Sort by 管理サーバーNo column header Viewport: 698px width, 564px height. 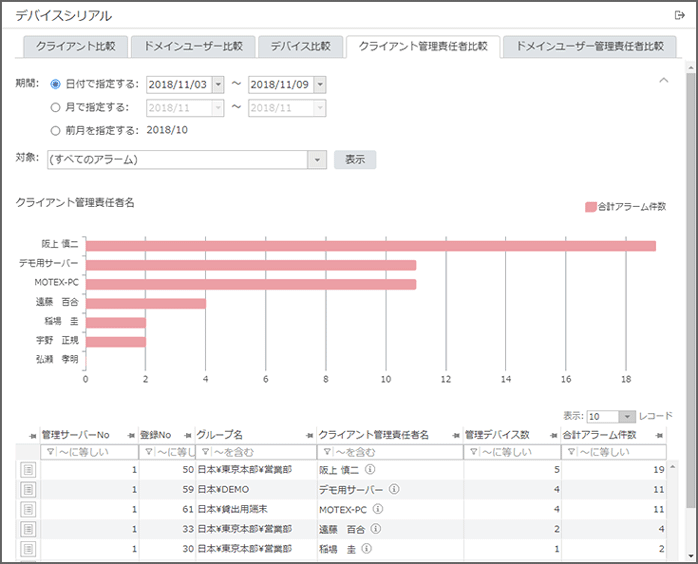coord(75,435)
